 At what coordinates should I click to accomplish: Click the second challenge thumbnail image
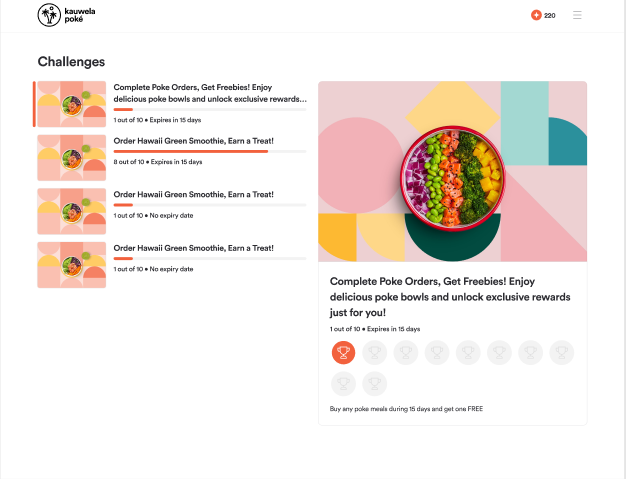(x=72, y=158)
